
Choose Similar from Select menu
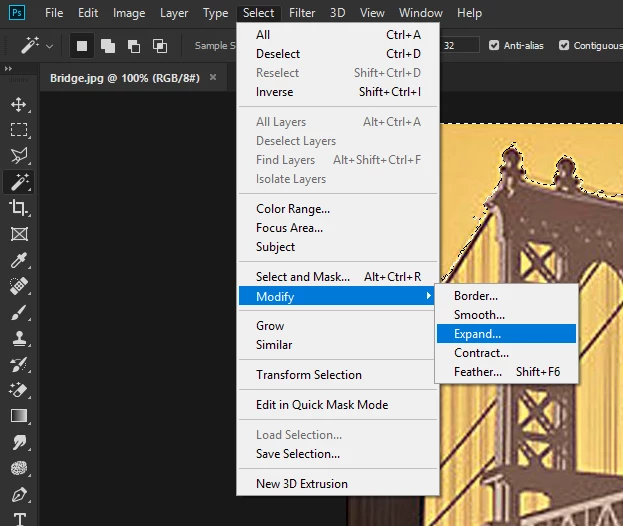pyautogui.click(x=339, y=345)
